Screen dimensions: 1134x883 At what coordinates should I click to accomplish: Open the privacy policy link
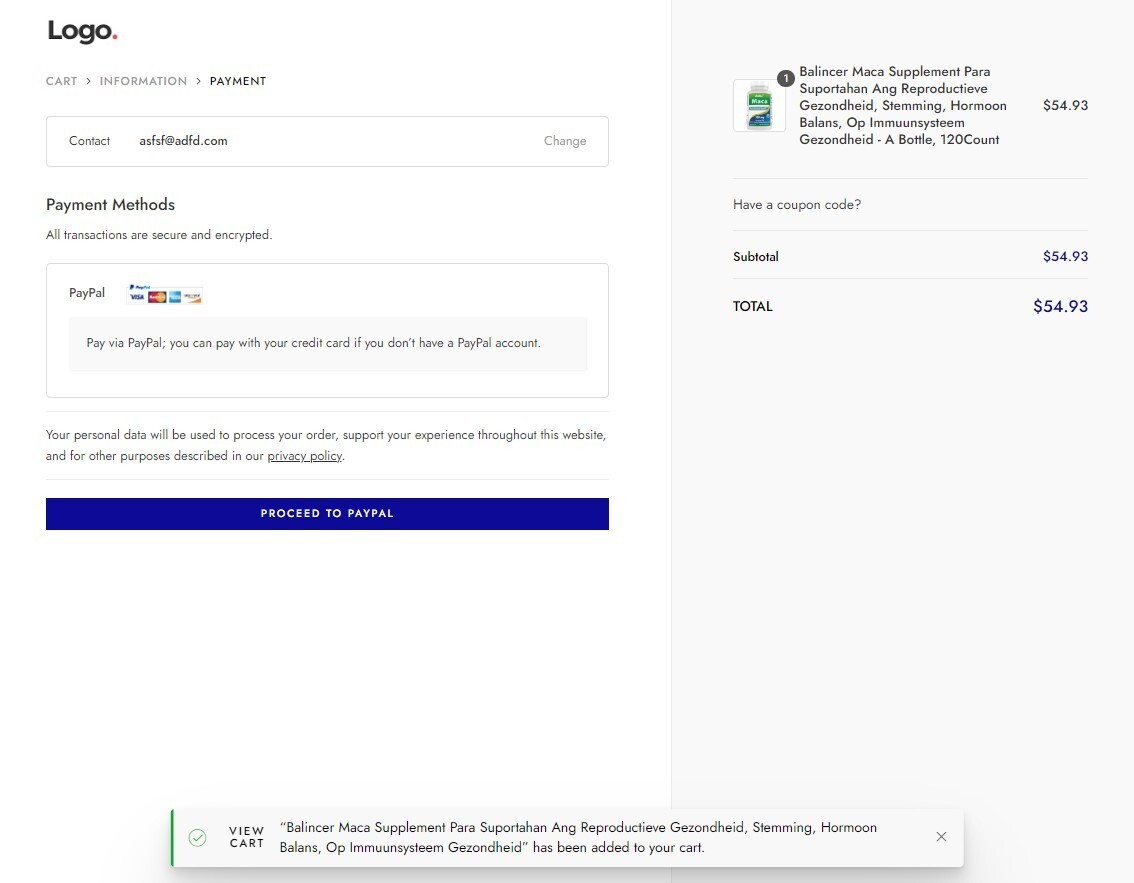(304, 456)
